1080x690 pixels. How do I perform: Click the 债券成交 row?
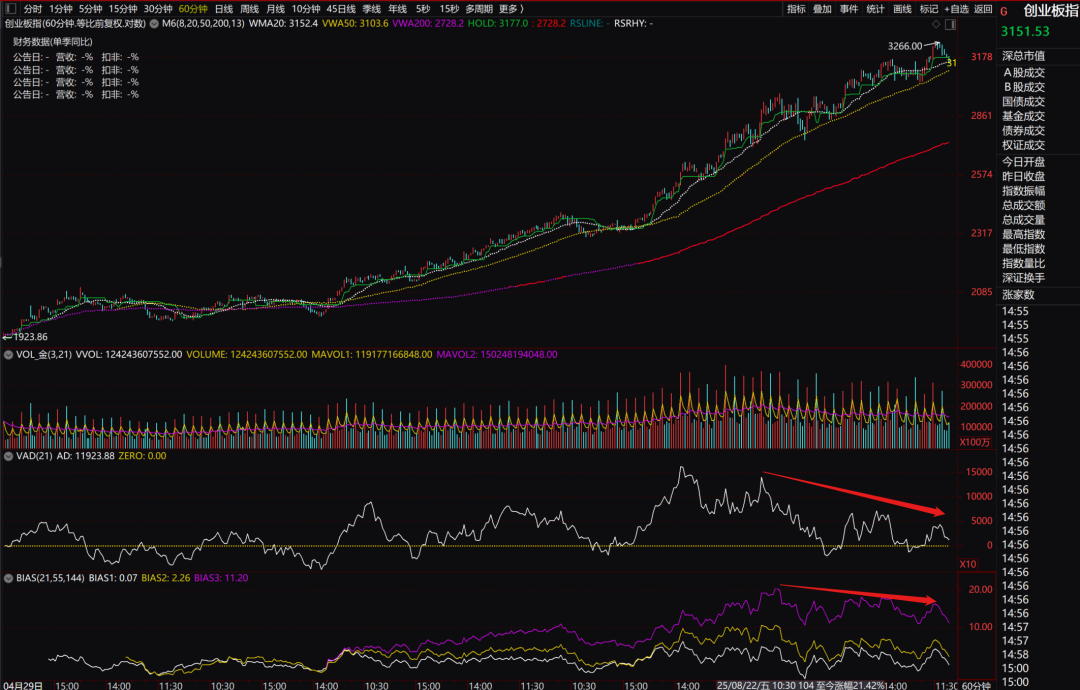point(1023,130)
